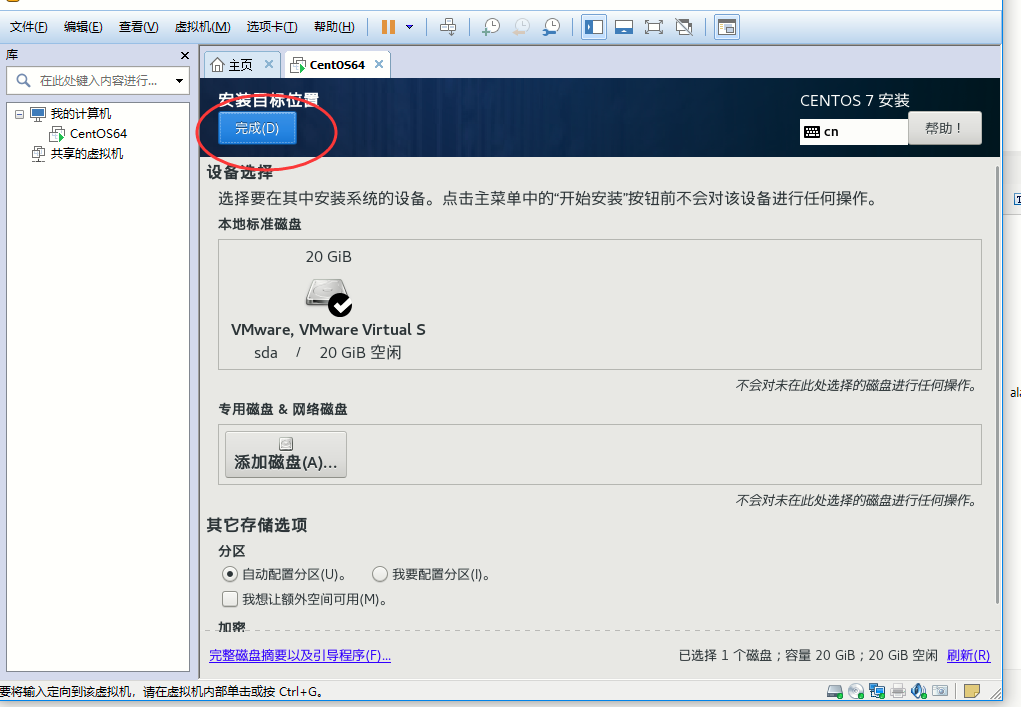Revert to the previous snapshot
This screenshot has width=1021, height=707.
(x=522, y=27)
